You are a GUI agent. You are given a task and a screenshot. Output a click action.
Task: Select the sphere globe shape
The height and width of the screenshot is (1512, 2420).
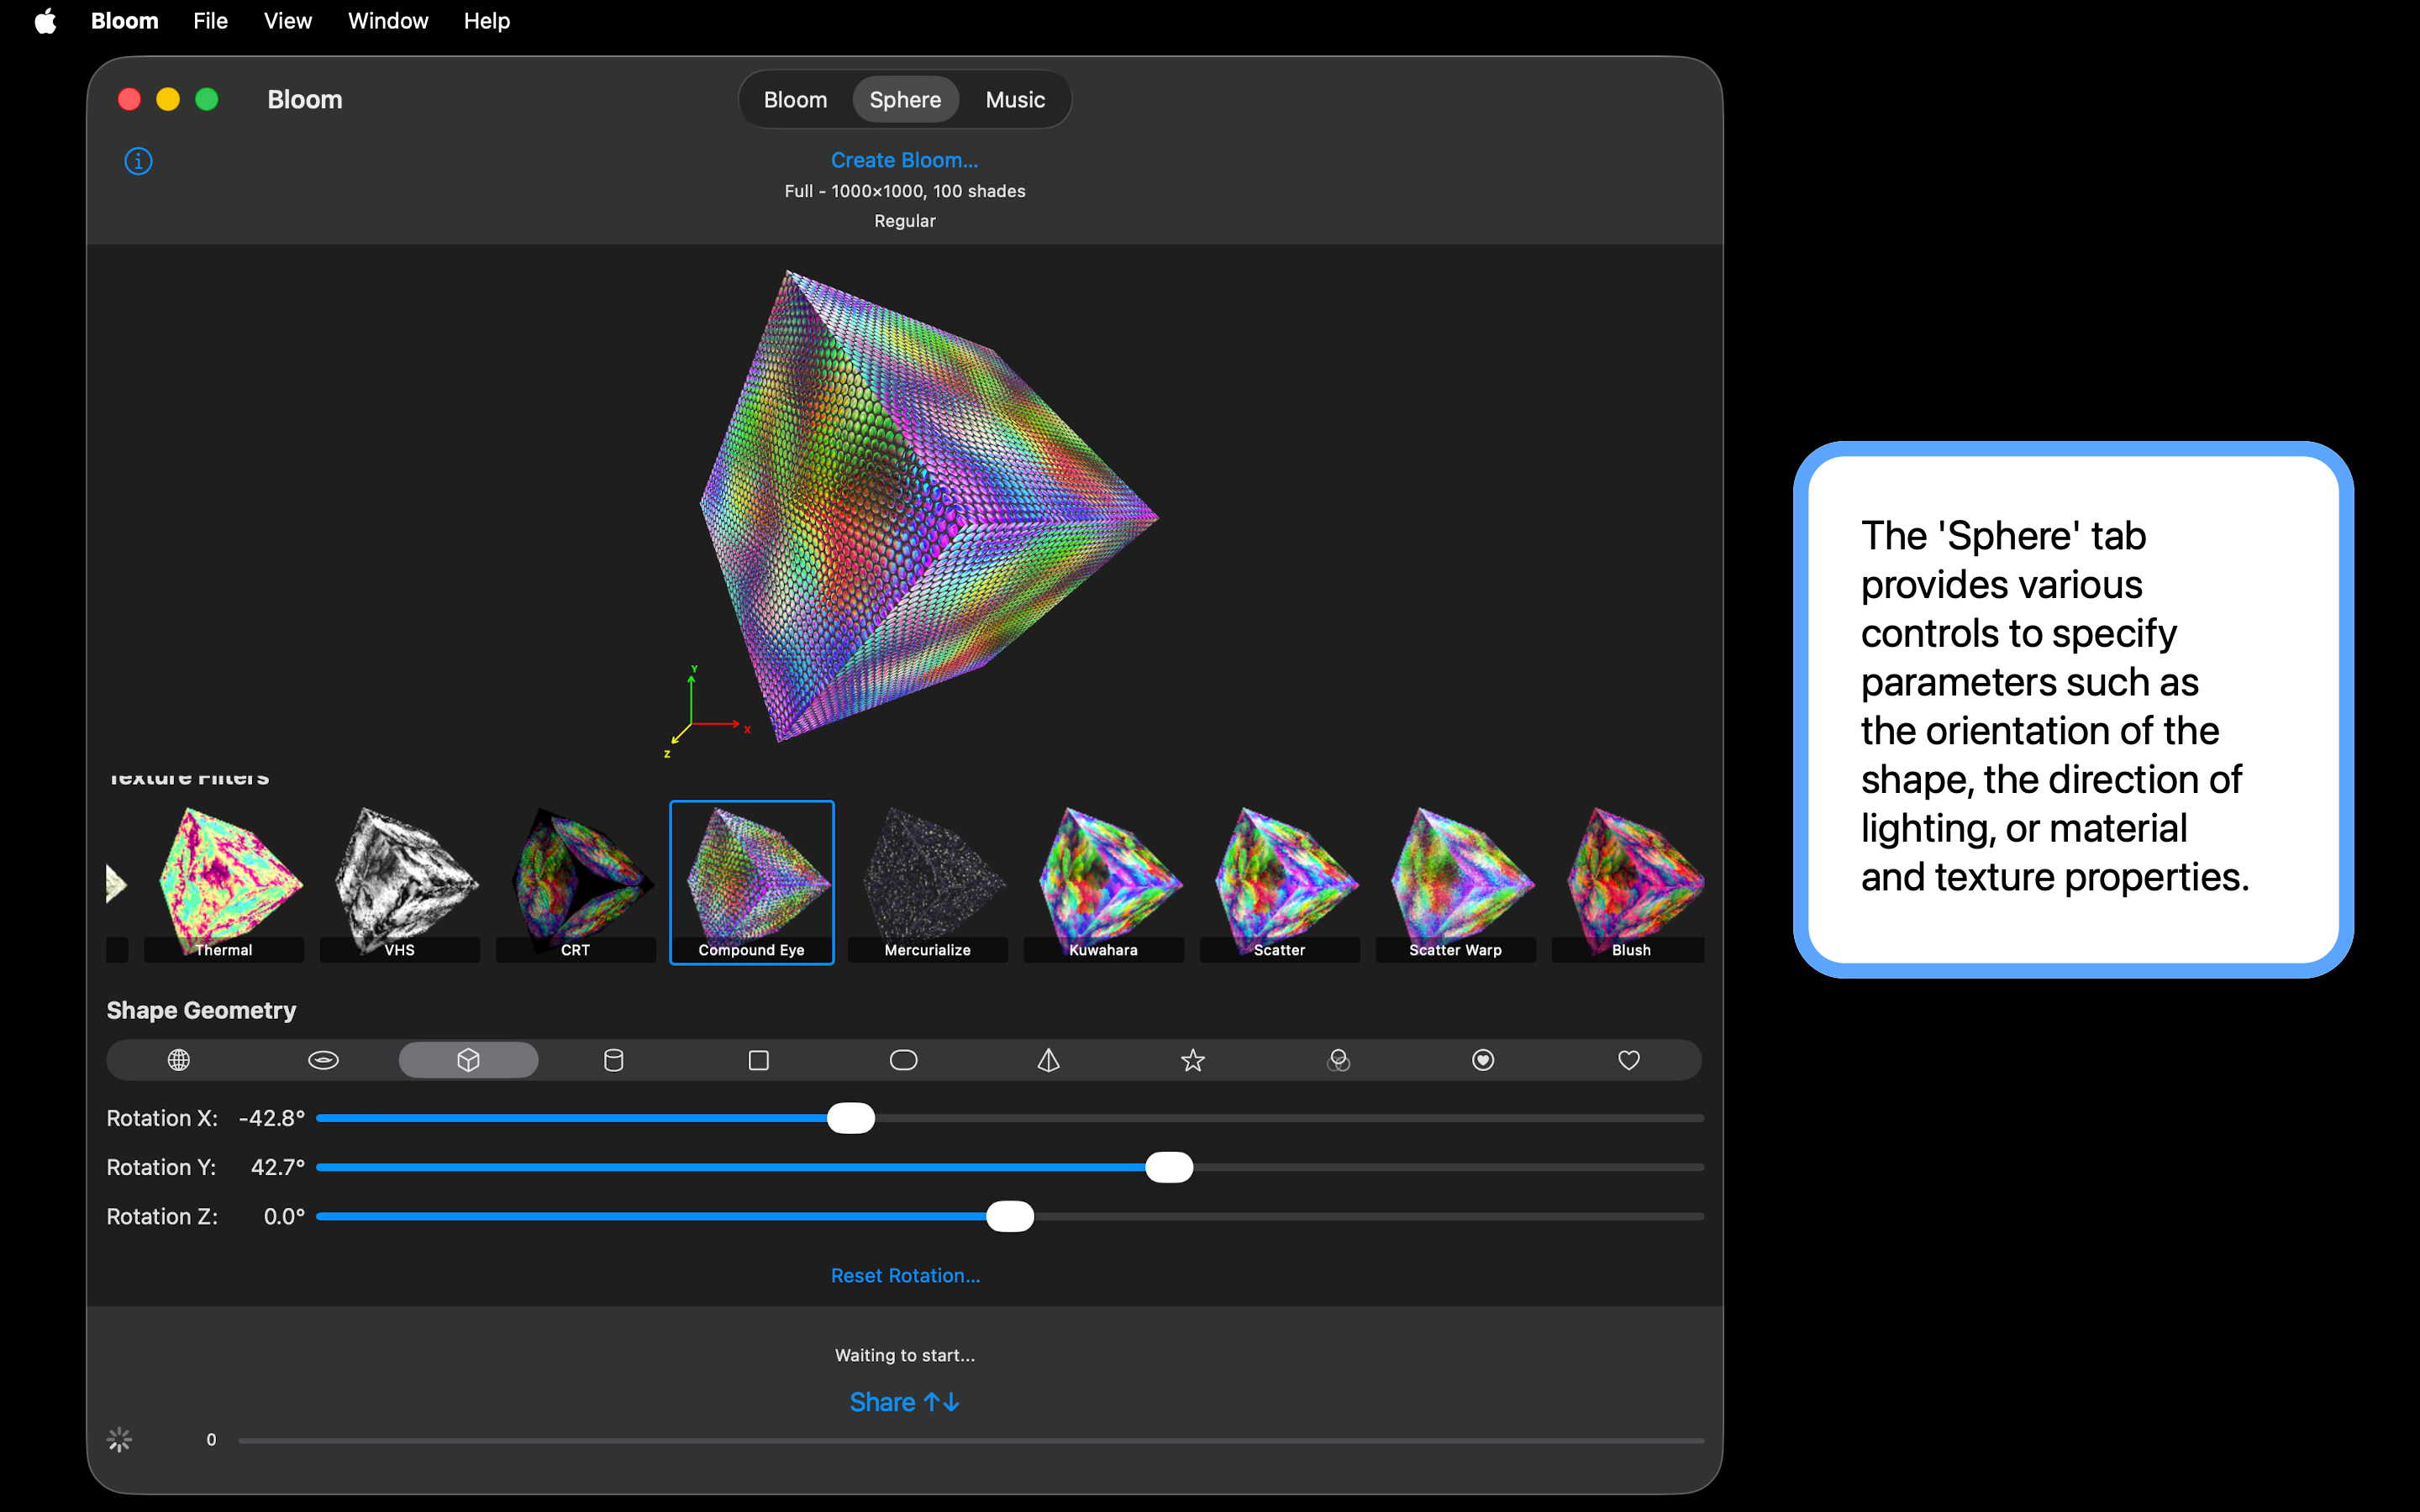coord(179,1060)
